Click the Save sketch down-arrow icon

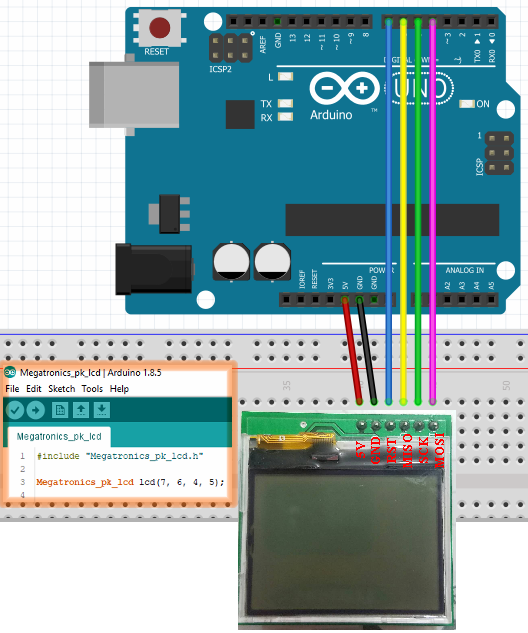pyautogui.click(x=102, y=410)
